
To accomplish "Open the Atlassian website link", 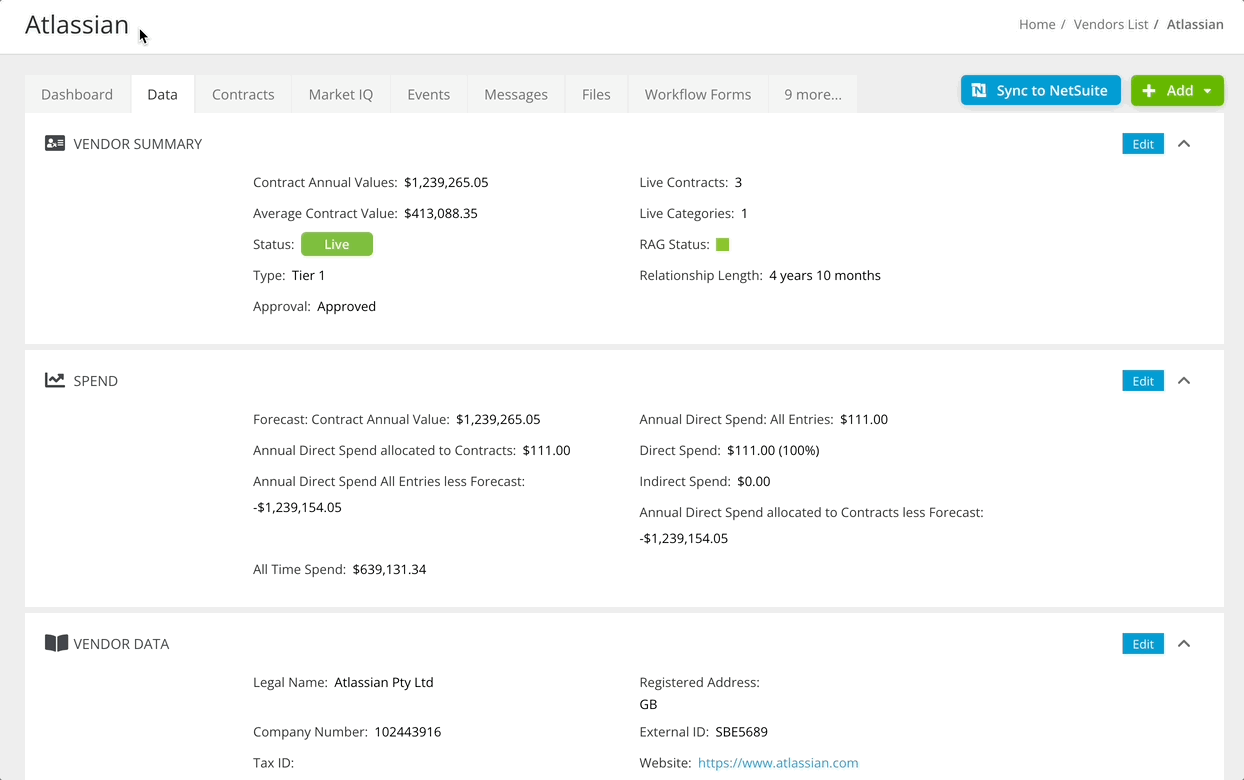I will 778,762.
